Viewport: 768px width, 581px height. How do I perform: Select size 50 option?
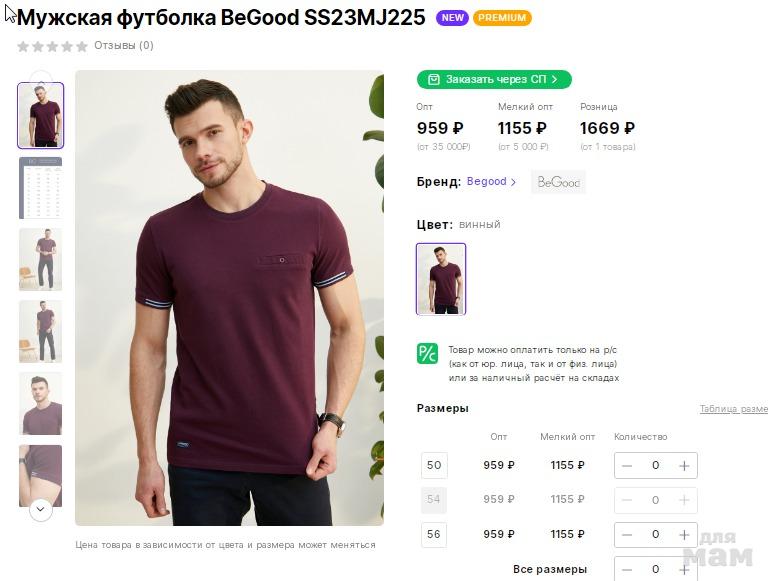pos(434,465)
